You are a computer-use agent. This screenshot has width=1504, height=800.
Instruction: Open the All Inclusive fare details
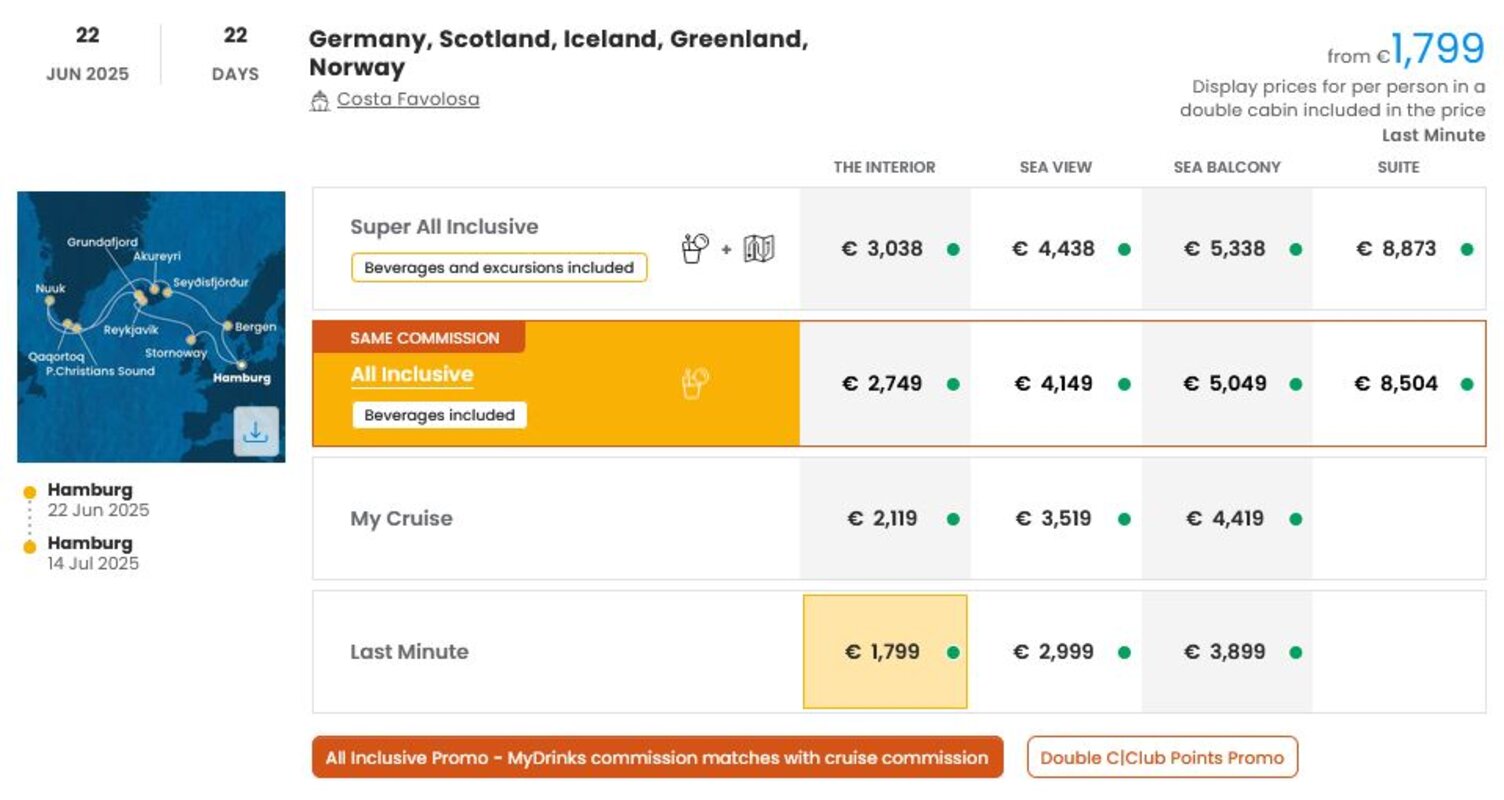pyautogui.click(x=412, y=375)
